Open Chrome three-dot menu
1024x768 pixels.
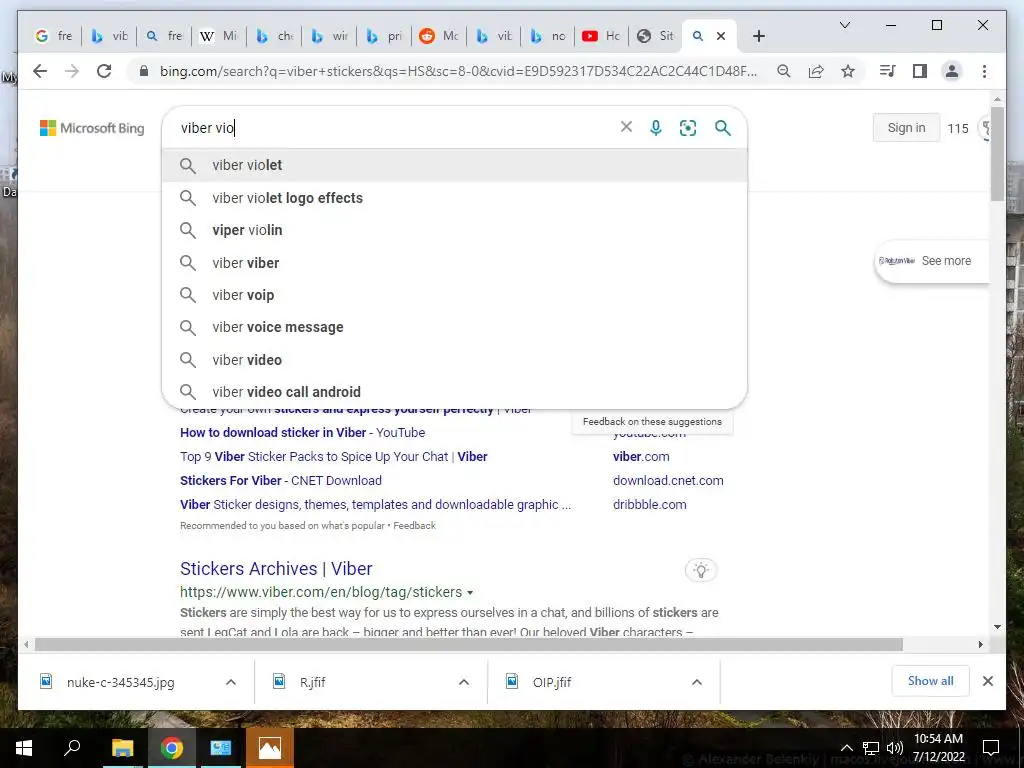[984, 71]
